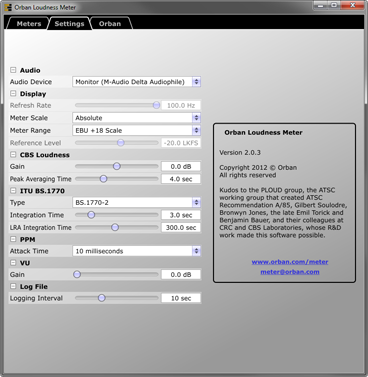This screenshot has height=377, width=368.
Task: Click the VU Gain slider handle
Action: pos(77,275)
